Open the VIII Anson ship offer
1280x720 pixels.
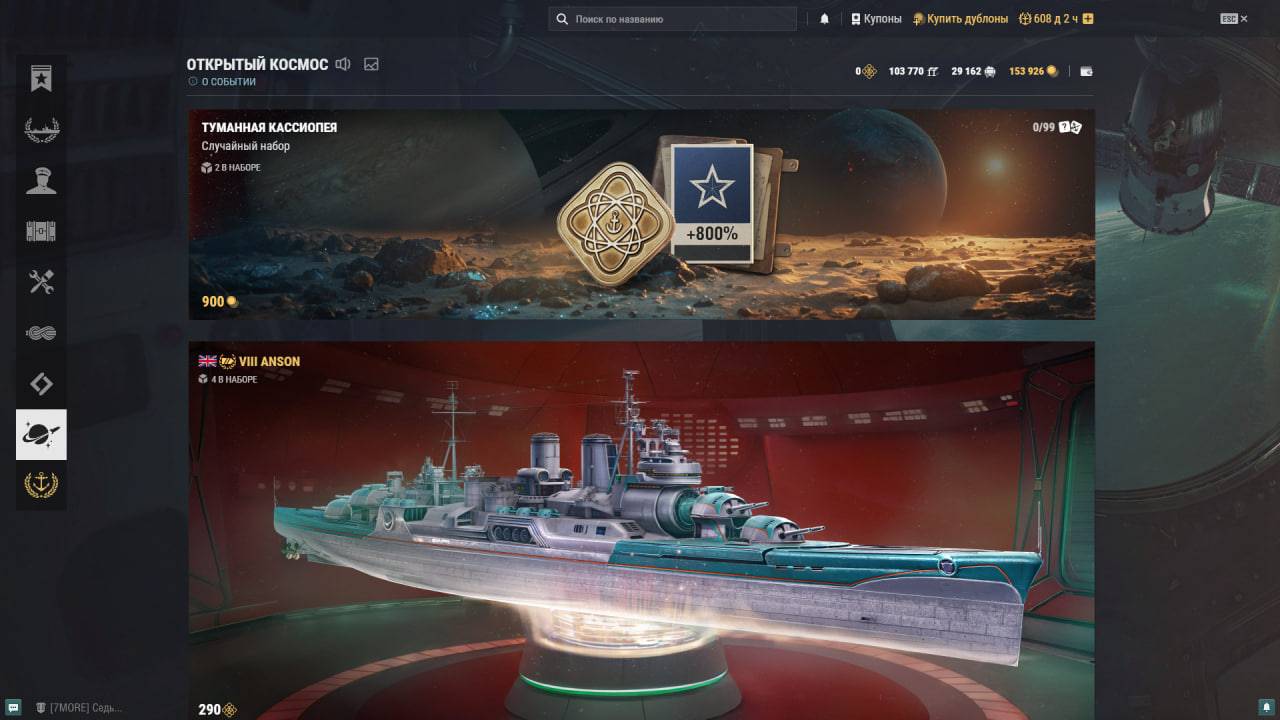tap(641, 530)
